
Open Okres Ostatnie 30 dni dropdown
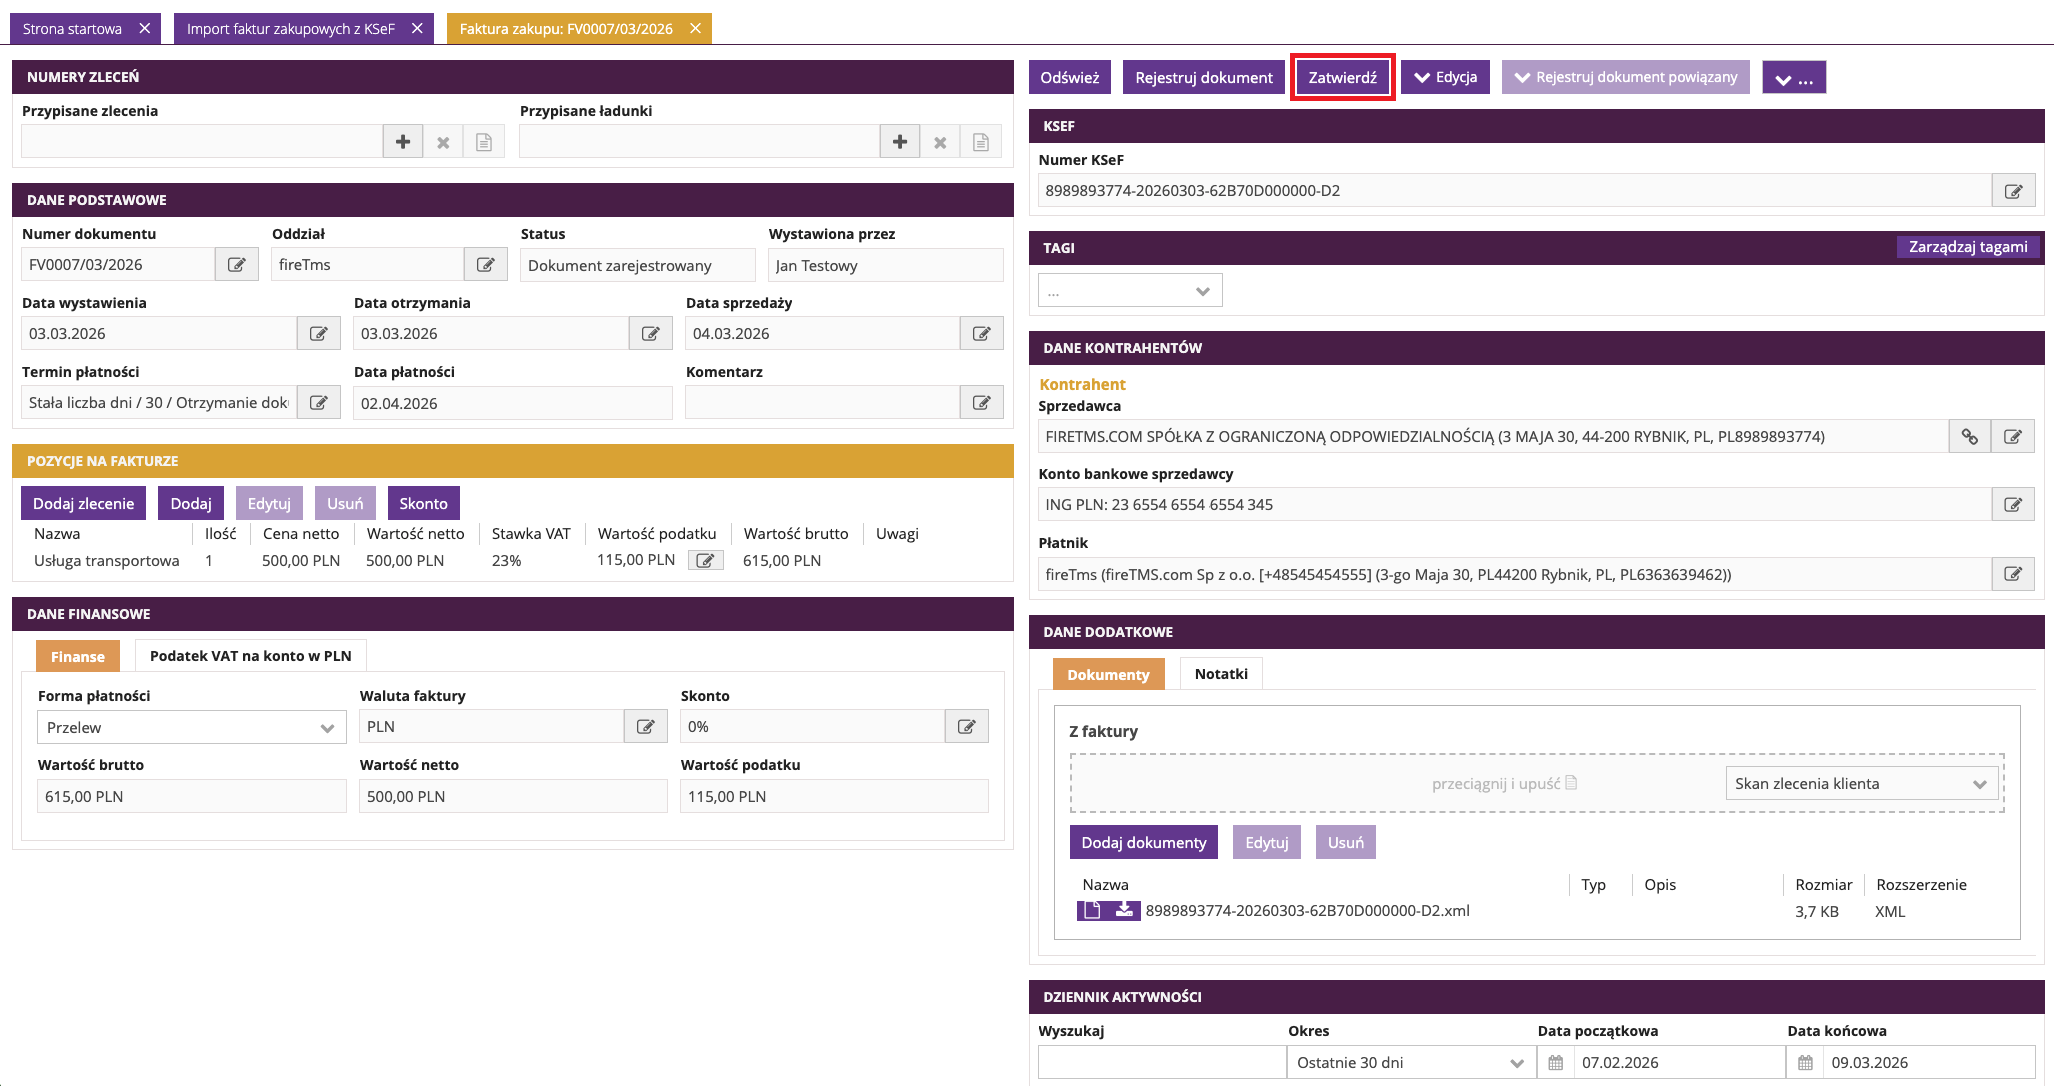click(1410, 1063)
